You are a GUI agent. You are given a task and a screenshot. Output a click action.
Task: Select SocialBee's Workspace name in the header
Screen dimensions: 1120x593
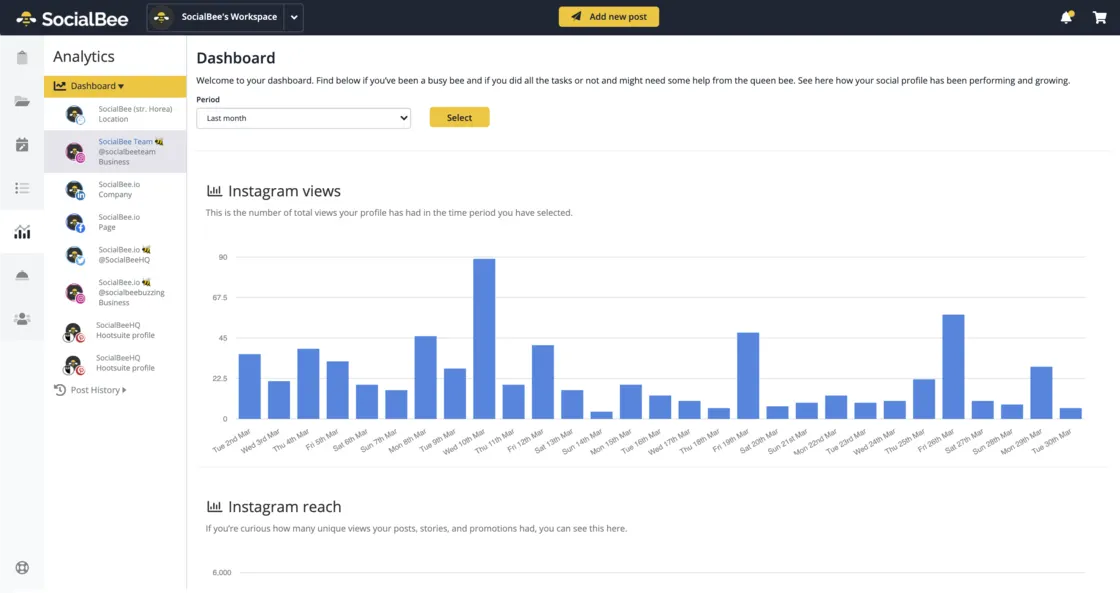click(229, 17)
